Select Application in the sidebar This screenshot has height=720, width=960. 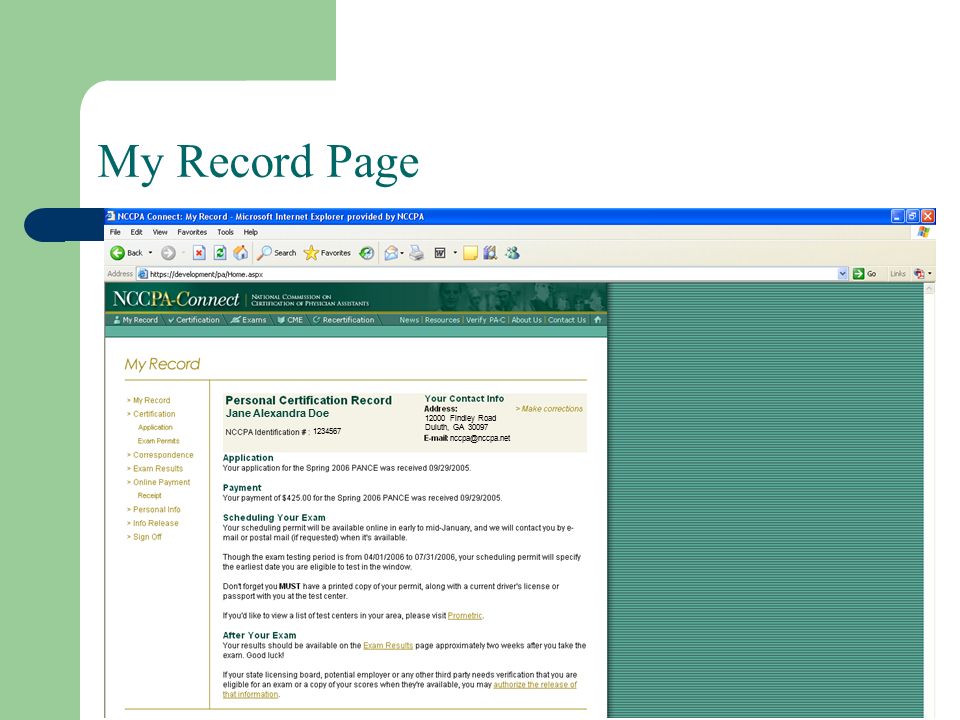pyautogui.click(x=155, y=427)
